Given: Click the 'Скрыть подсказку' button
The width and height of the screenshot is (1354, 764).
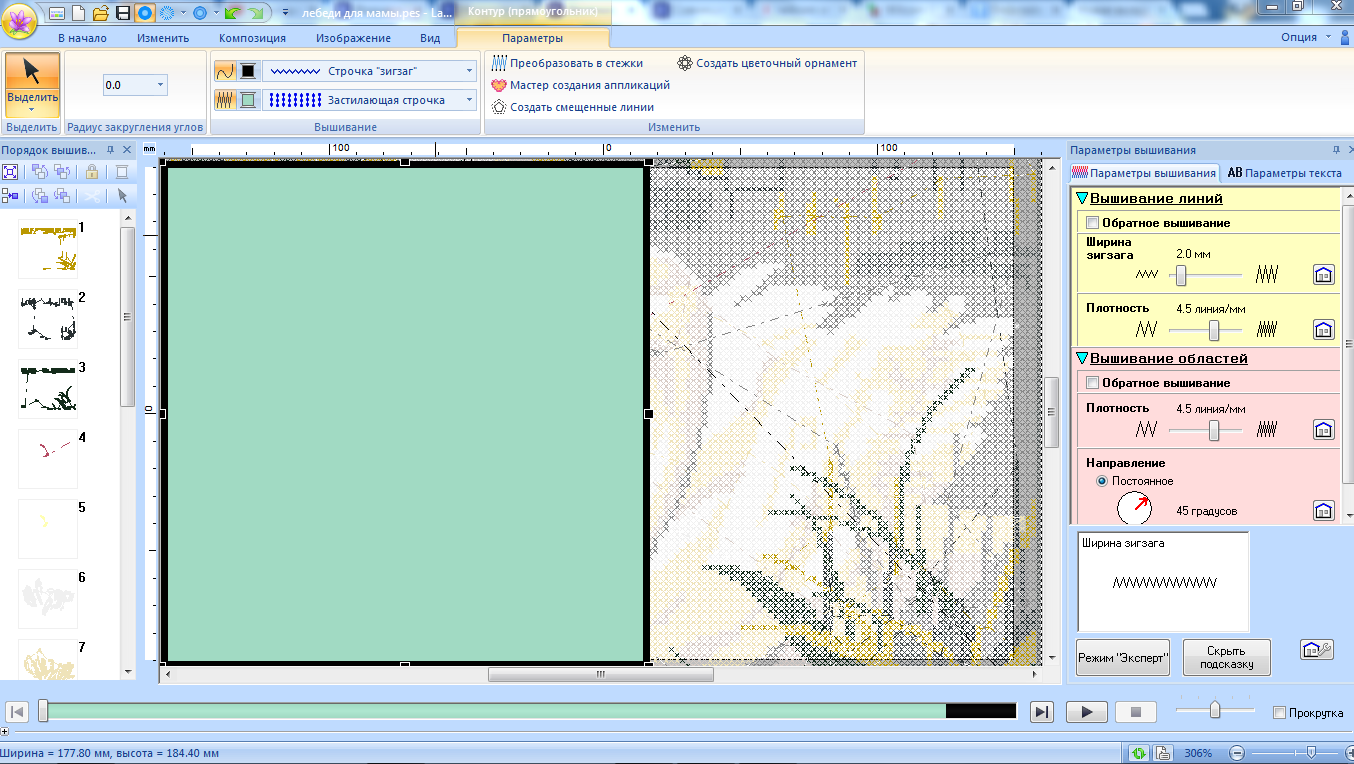Looking at the screenshot, I should click(1226, 658).
